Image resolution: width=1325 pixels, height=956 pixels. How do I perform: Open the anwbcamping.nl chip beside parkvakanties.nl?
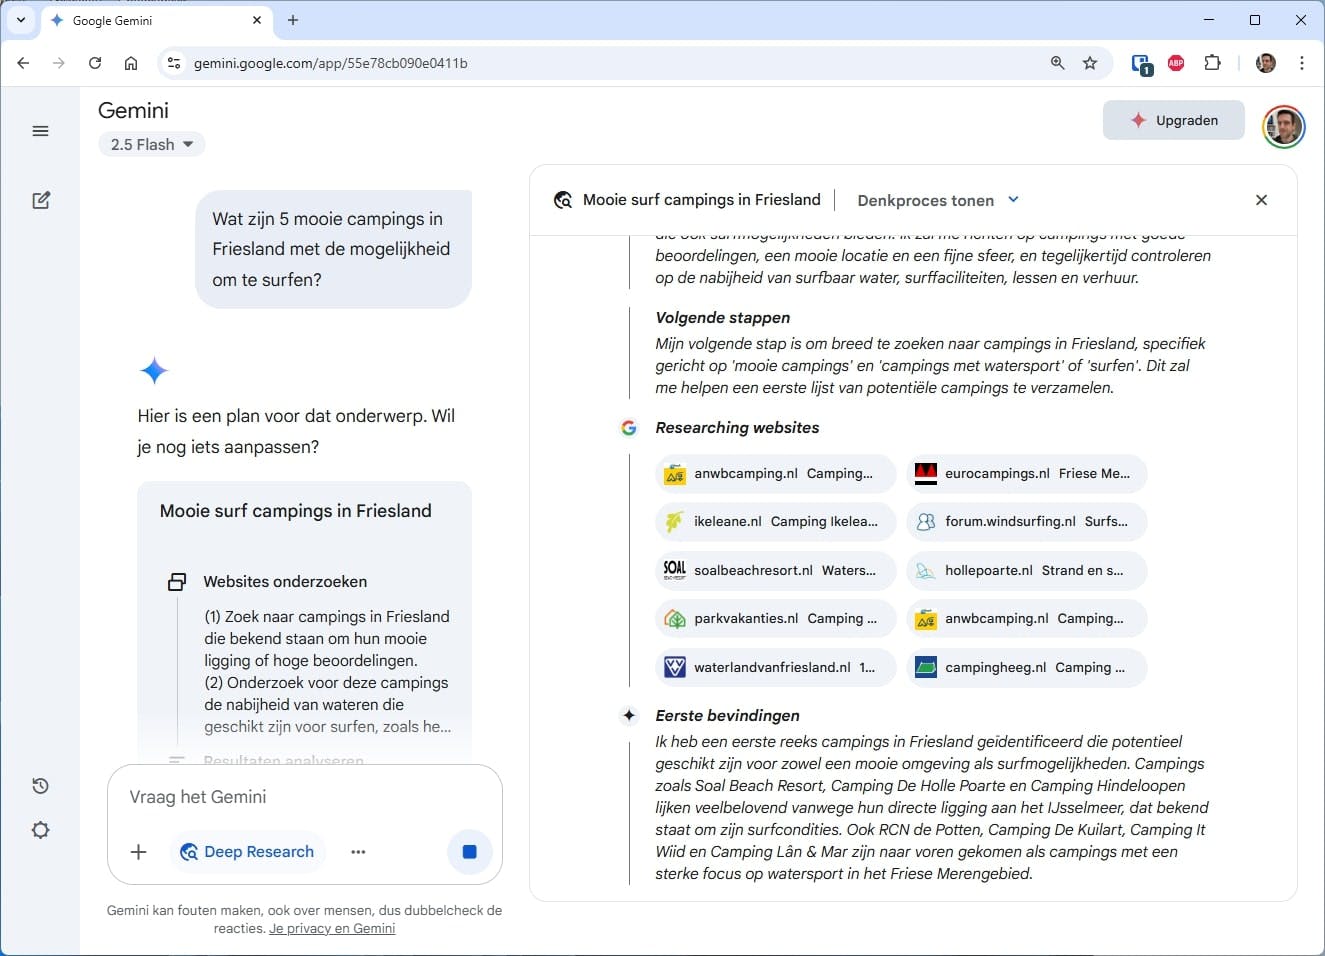pos(1026,619)
